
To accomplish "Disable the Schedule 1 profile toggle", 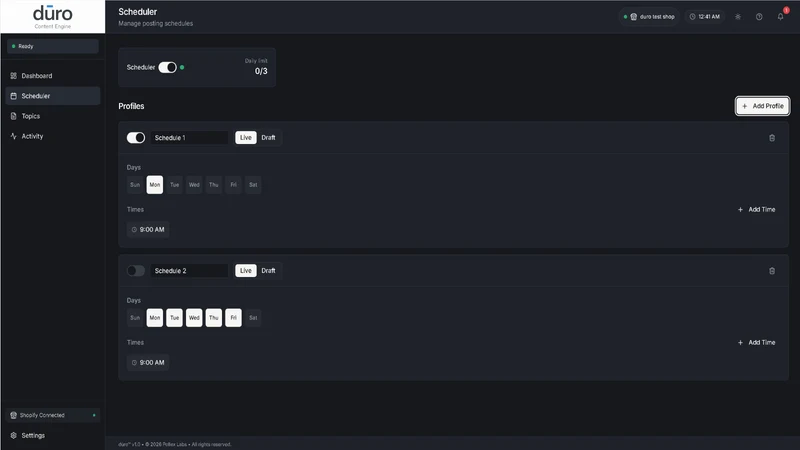I will [136, 138].
